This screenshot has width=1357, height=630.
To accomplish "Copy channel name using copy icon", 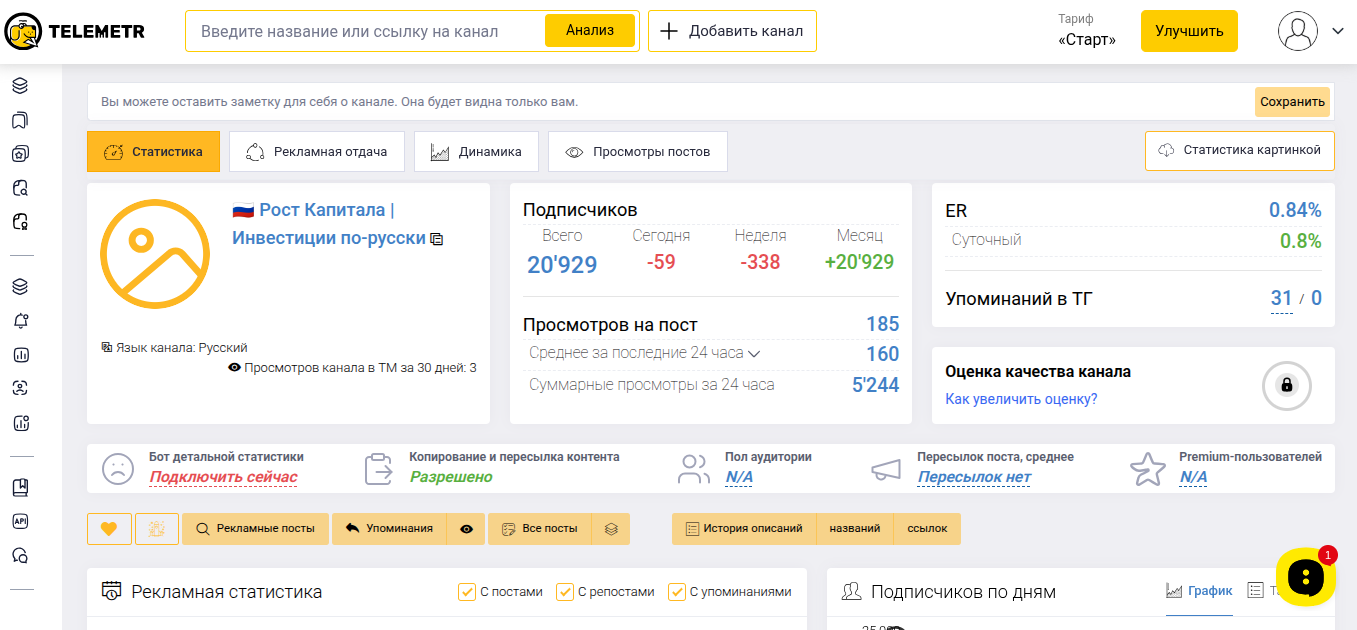I will [x=436, y=239].
